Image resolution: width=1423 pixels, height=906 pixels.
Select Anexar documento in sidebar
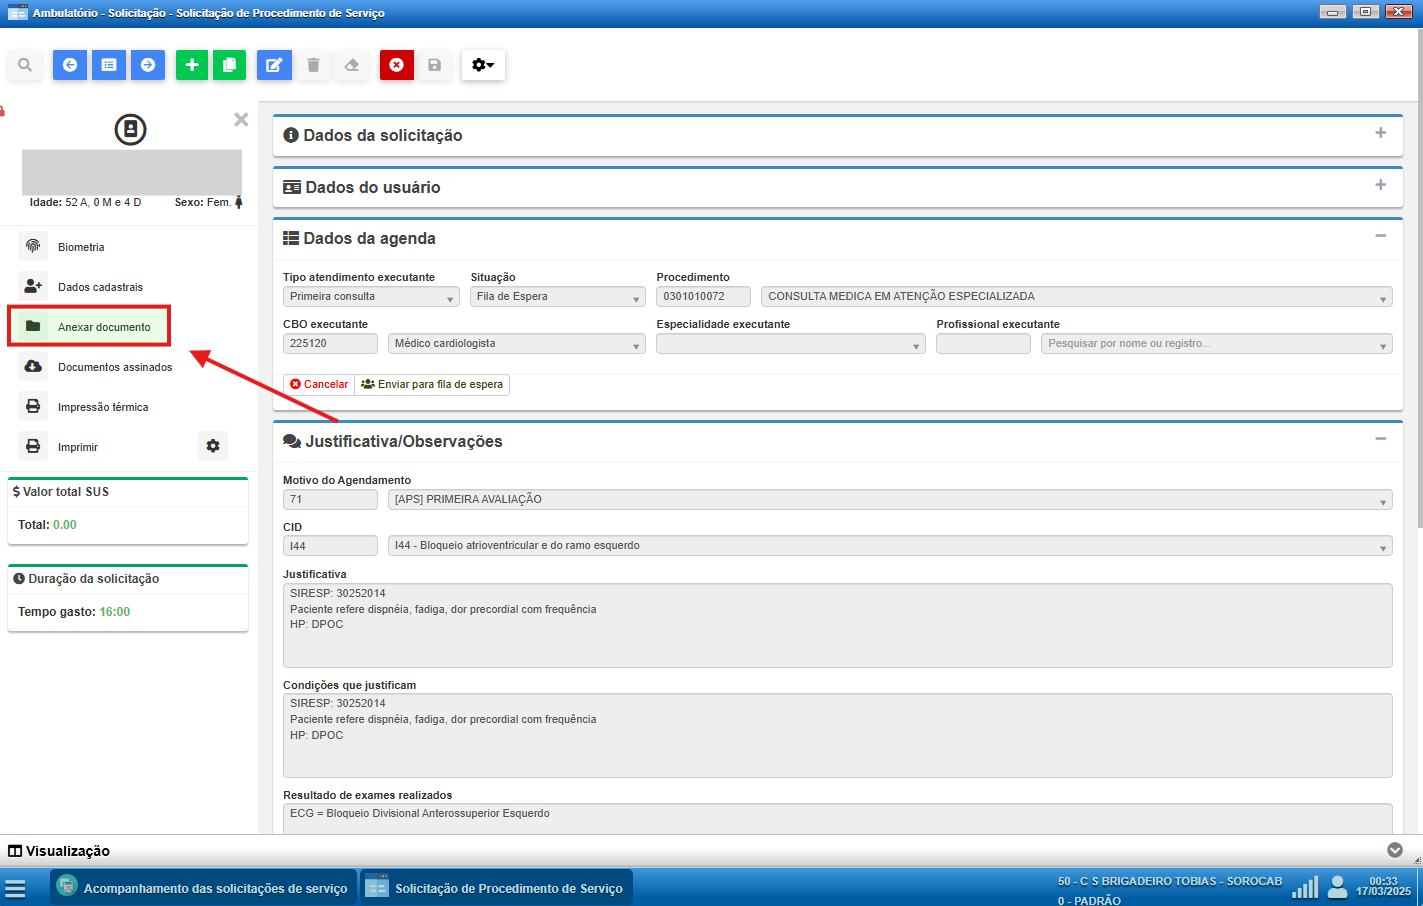[104, 327]
